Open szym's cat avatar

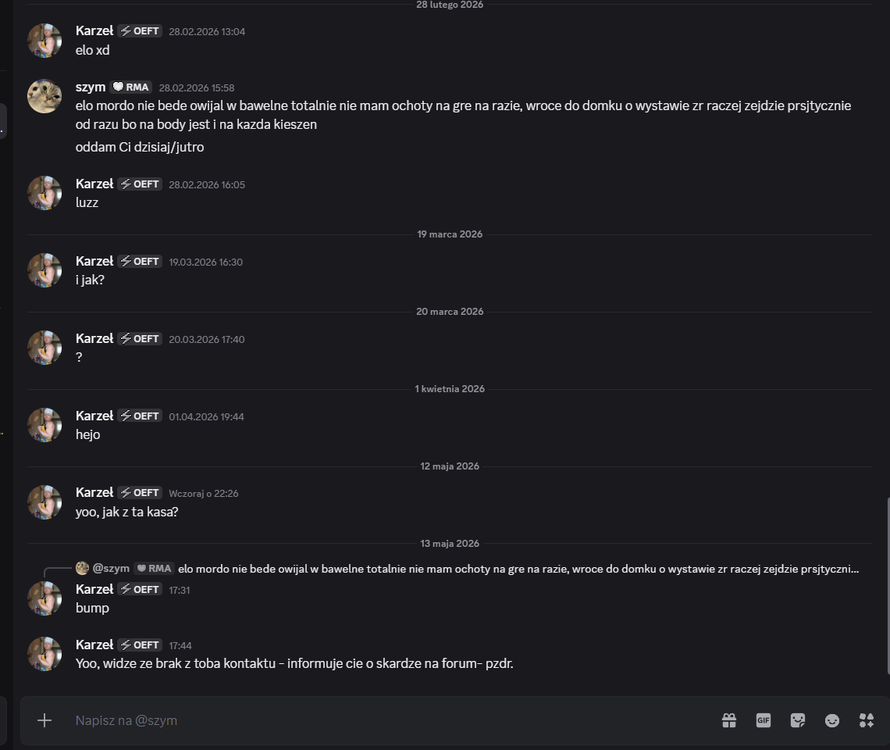pyautogui.click(x=44, y=96)
